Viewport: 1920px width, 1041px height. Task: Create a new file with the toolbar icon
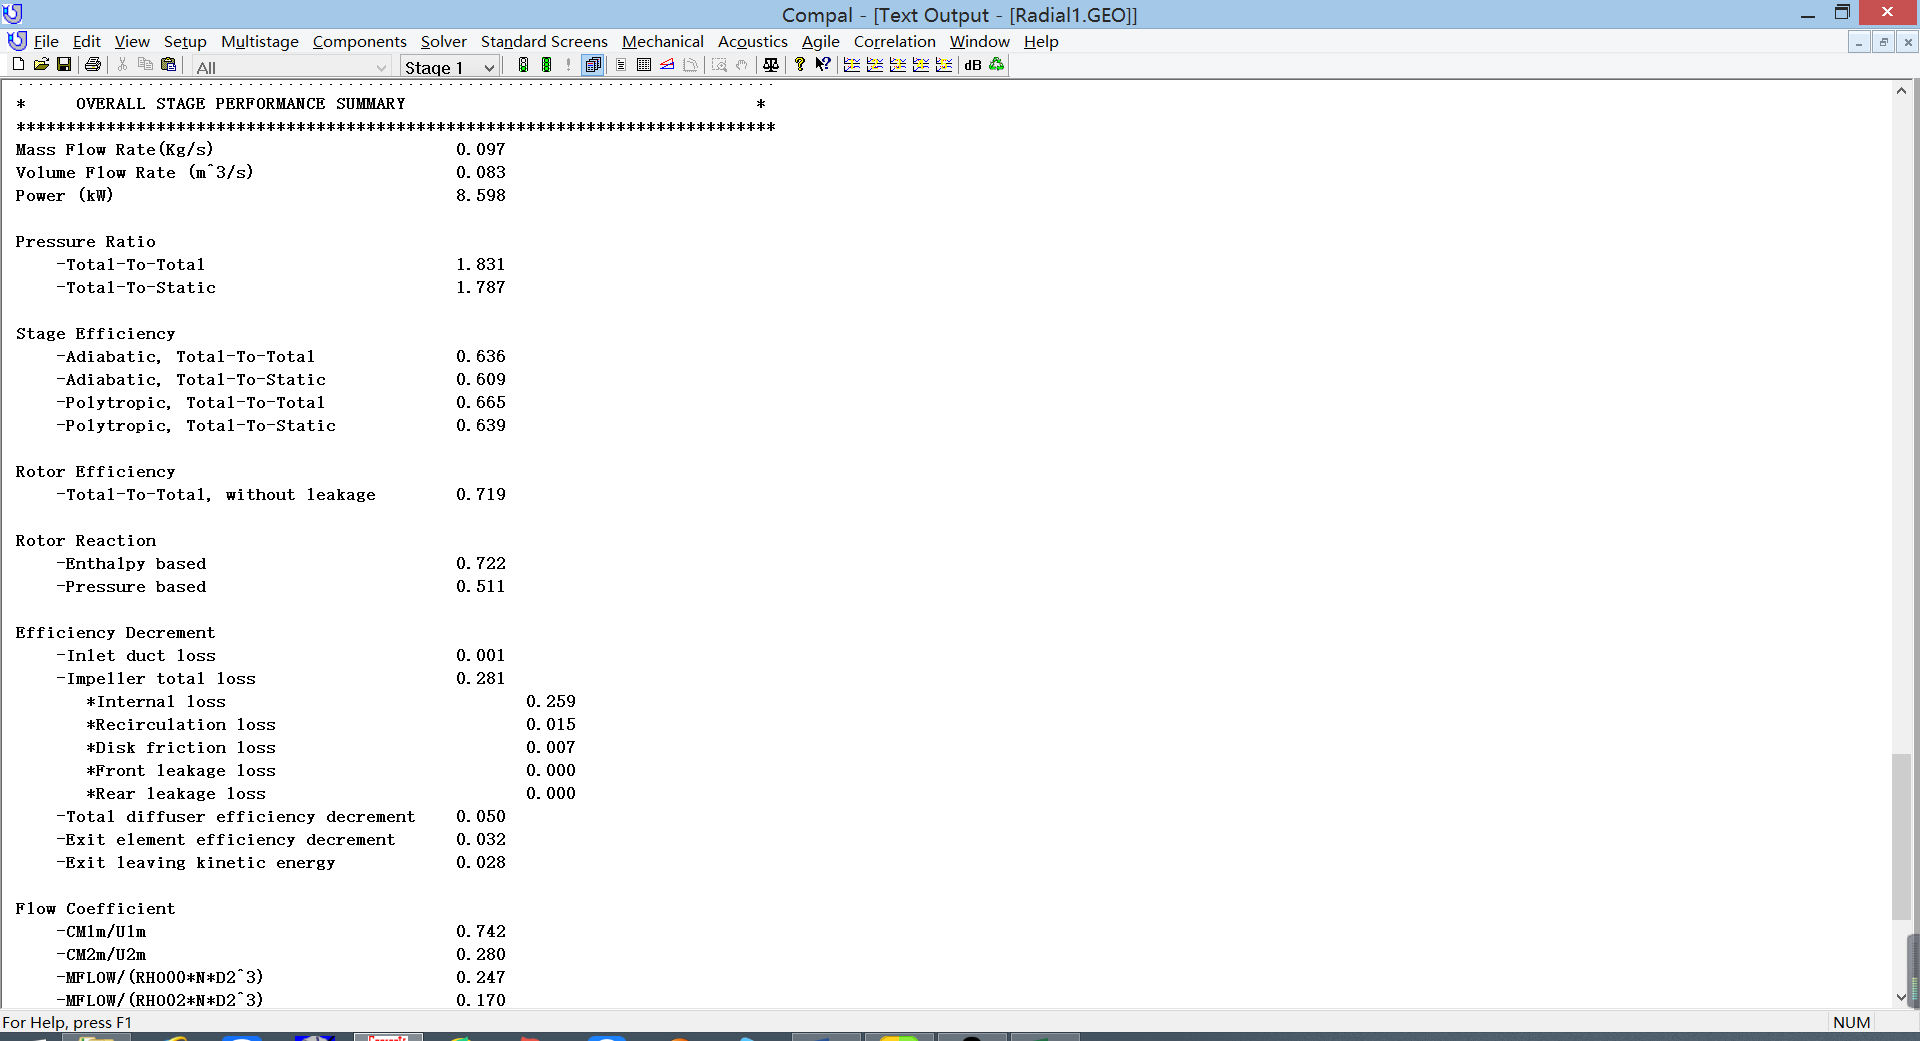point(18,65)
